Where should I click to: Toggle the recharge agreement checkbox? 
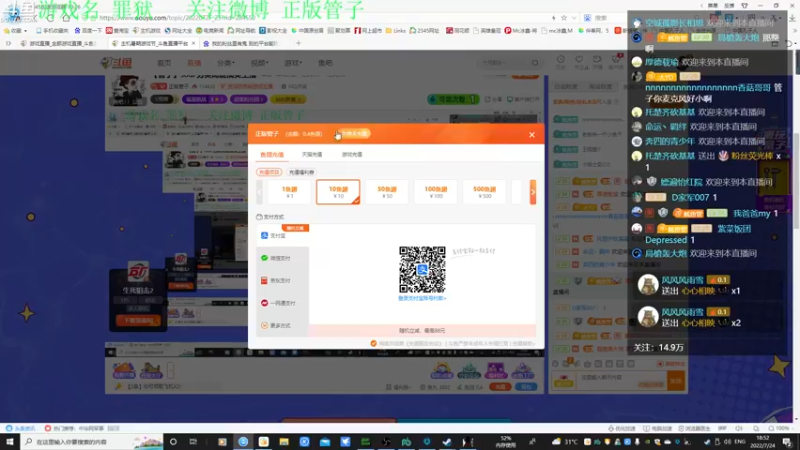(x=373, y=343)
